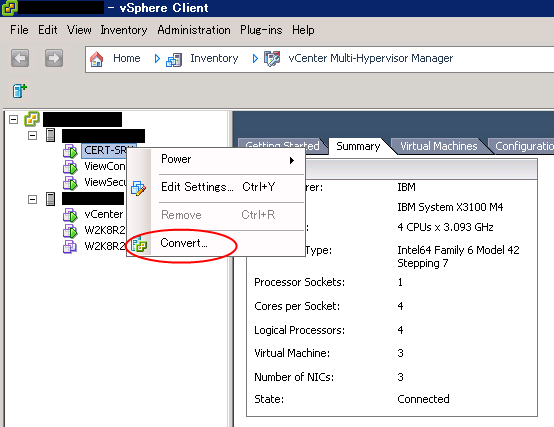The image size is (554, 427).
Task: Select the redacted root vCenter tree label
Action: pos(82,119)
